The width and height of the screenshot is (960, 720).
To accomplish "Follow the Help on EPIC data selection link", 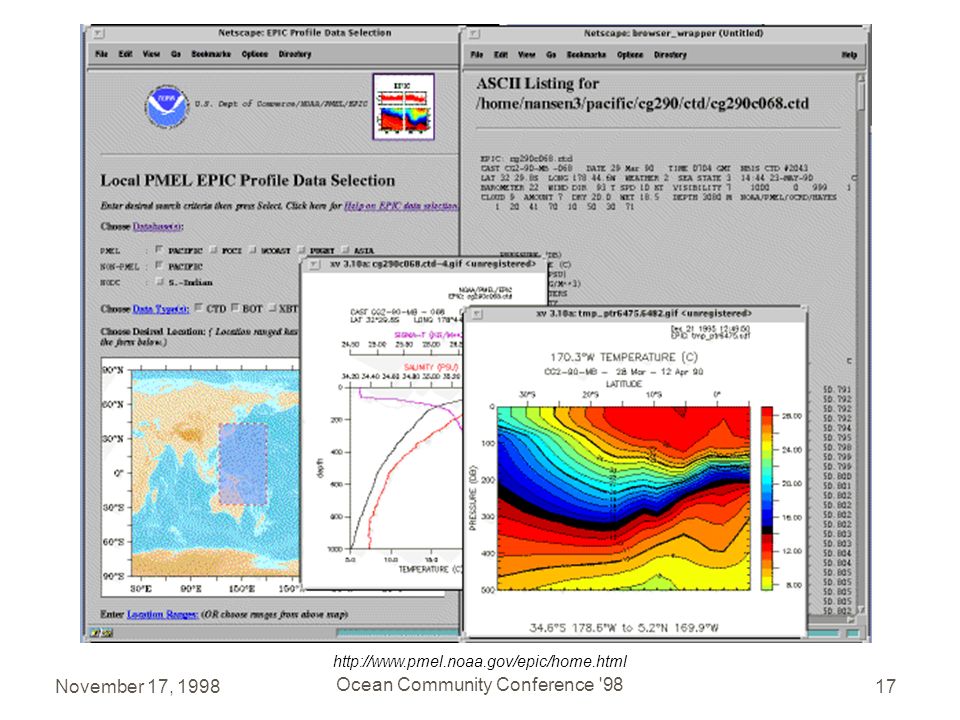I will tap(400, 206).
